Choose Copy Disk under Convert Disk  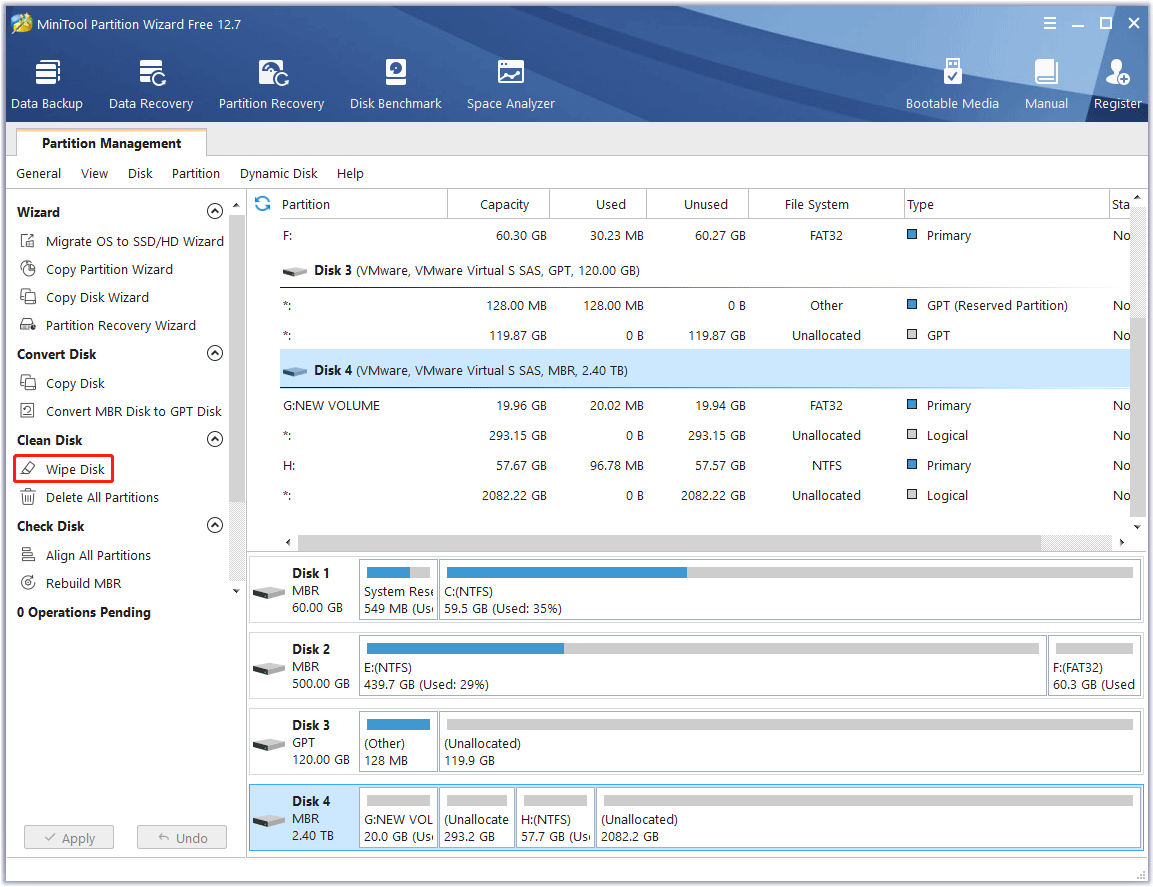[63, 383]
